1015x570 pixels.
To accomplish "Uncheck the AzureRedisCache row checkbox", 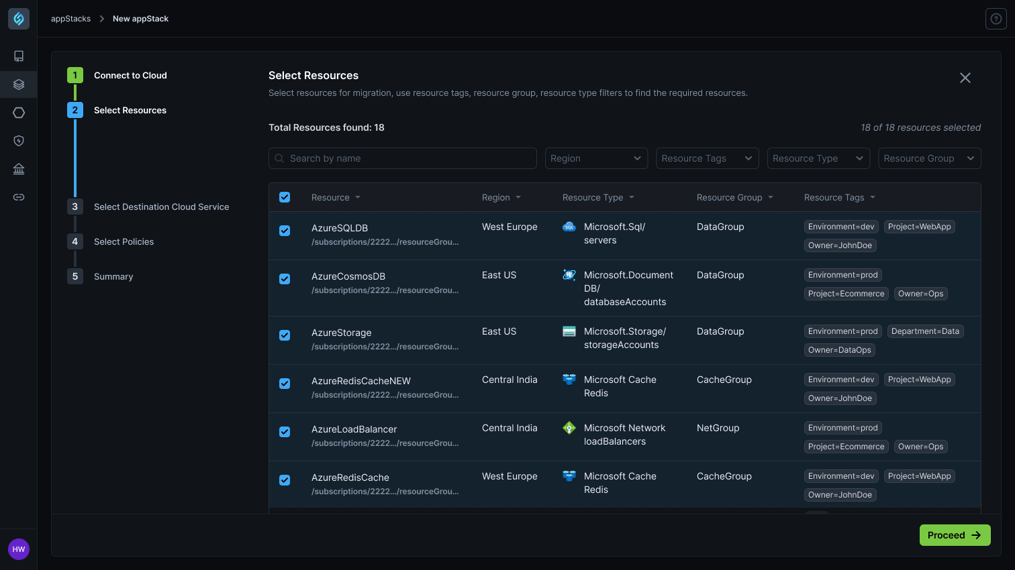I will click(x=285, y=480).
